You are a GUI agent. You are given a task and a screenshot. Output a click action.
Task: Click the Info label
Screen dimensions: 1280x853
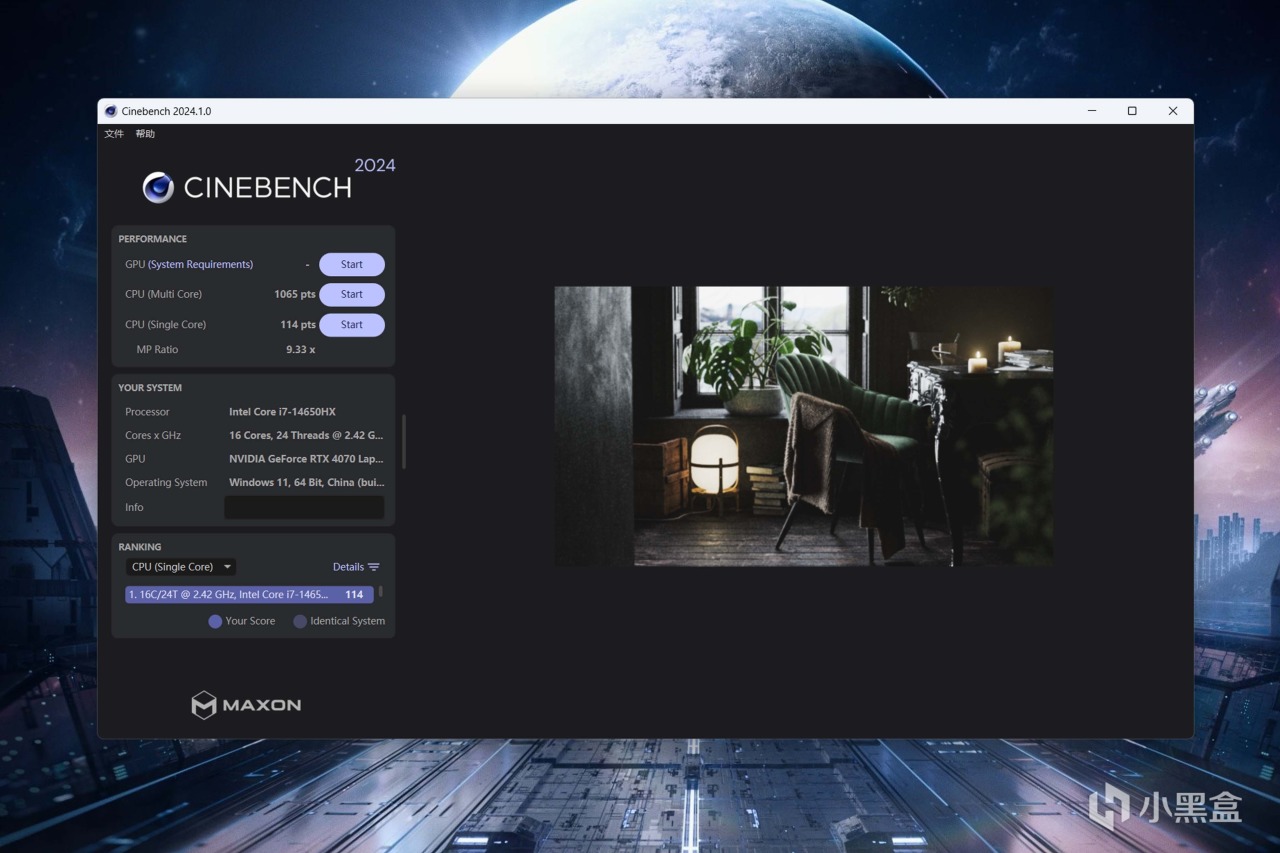134,508
